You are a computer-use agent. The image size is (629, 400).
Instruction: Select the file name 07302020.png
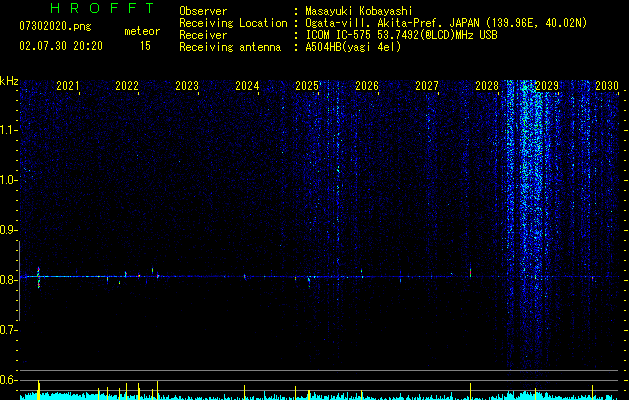tap(55, 26)
